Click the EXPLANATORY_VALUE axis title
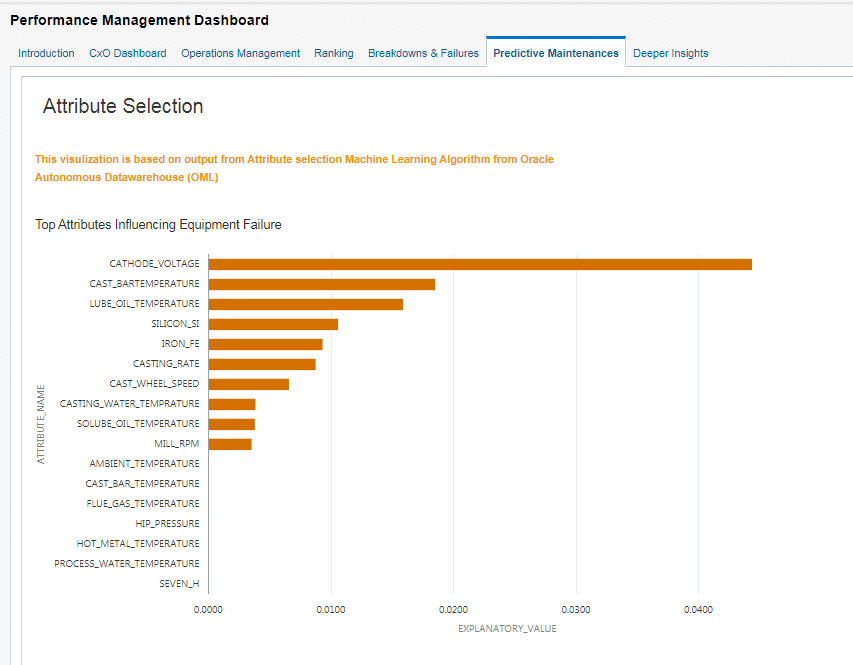Viewport: 853px width, 665px height. 507,628
